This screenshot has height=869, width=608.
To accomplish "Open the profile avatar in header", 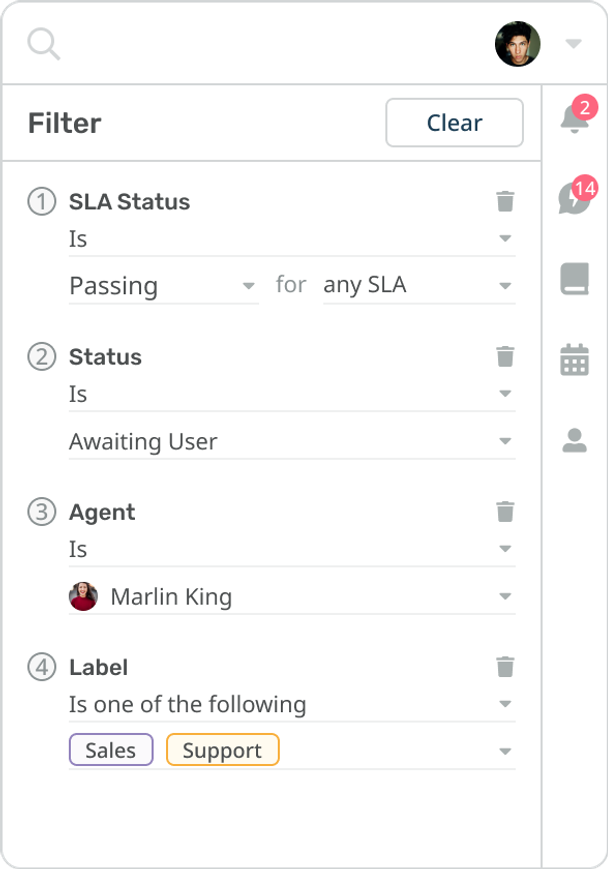I will 518,44.
